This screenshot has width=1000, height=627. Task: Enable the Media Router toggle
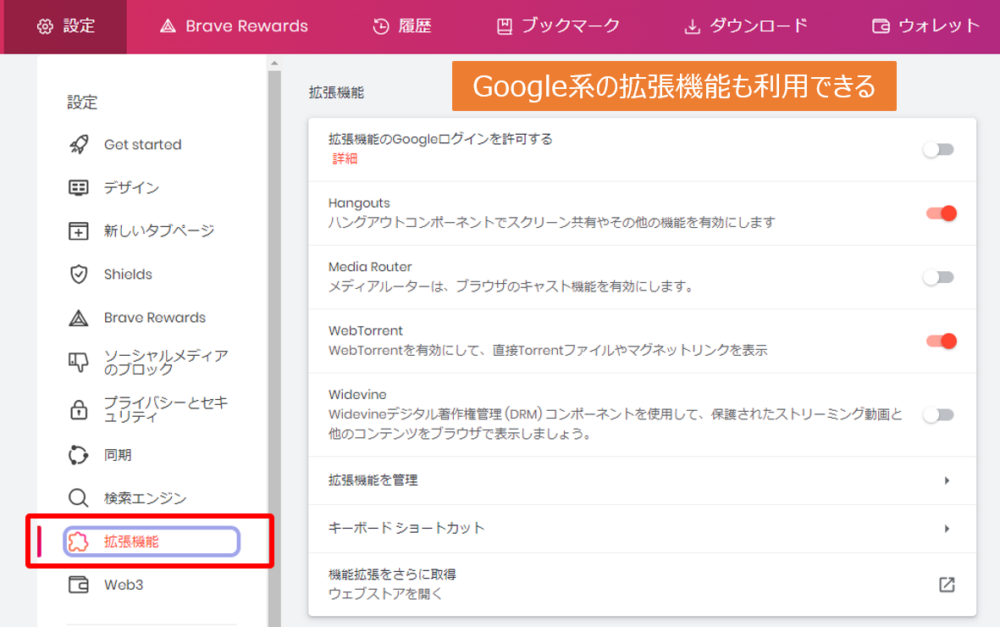[938, 277]
